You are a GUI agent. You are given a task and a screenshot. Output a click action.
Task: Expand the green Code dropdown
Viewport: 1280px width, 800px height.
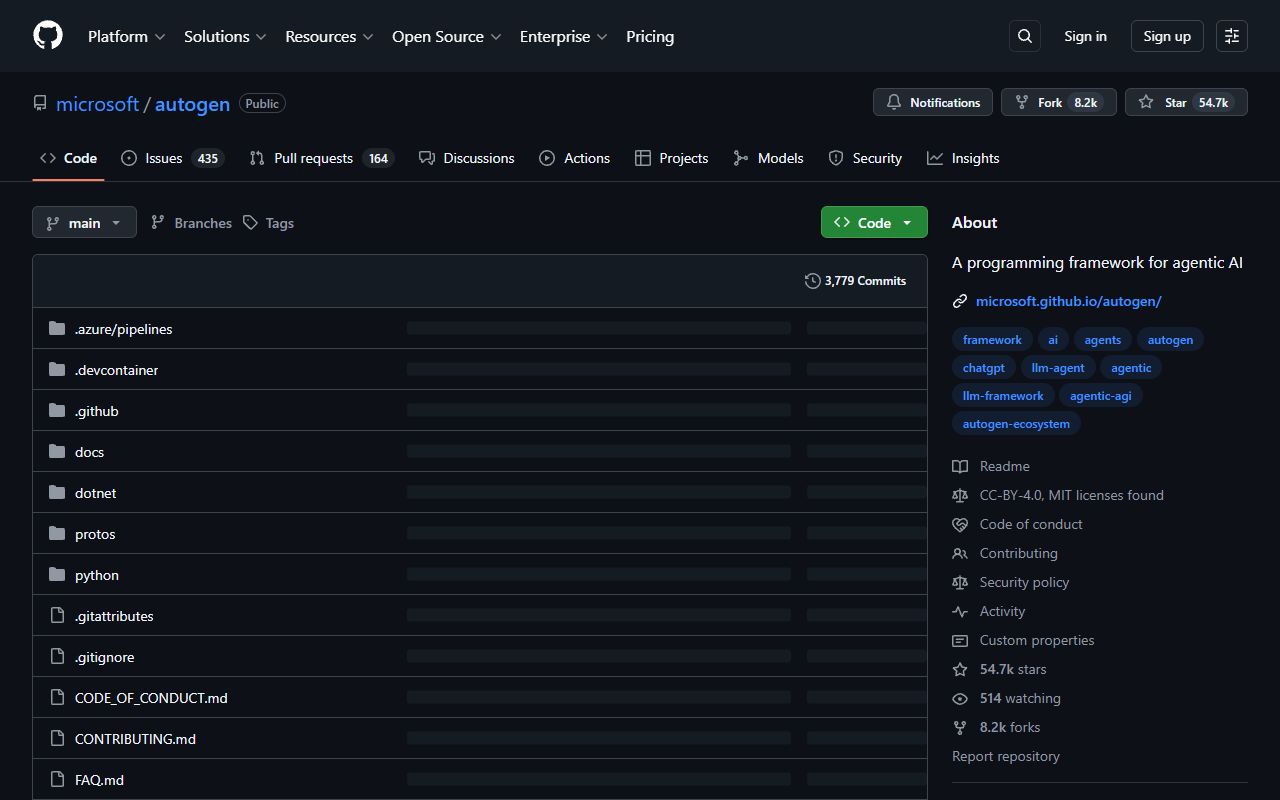(873, 222)
